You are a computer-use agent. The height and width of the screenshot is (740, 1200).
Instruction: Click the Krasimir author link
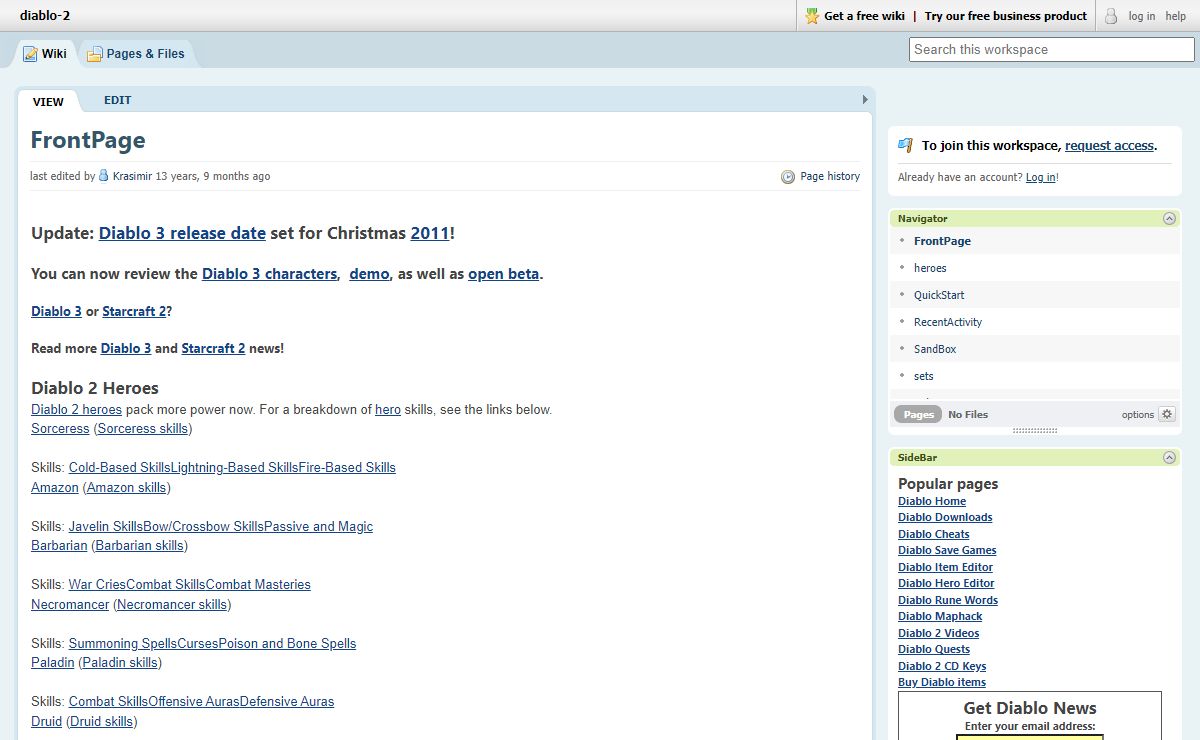[x=132, y=176]
